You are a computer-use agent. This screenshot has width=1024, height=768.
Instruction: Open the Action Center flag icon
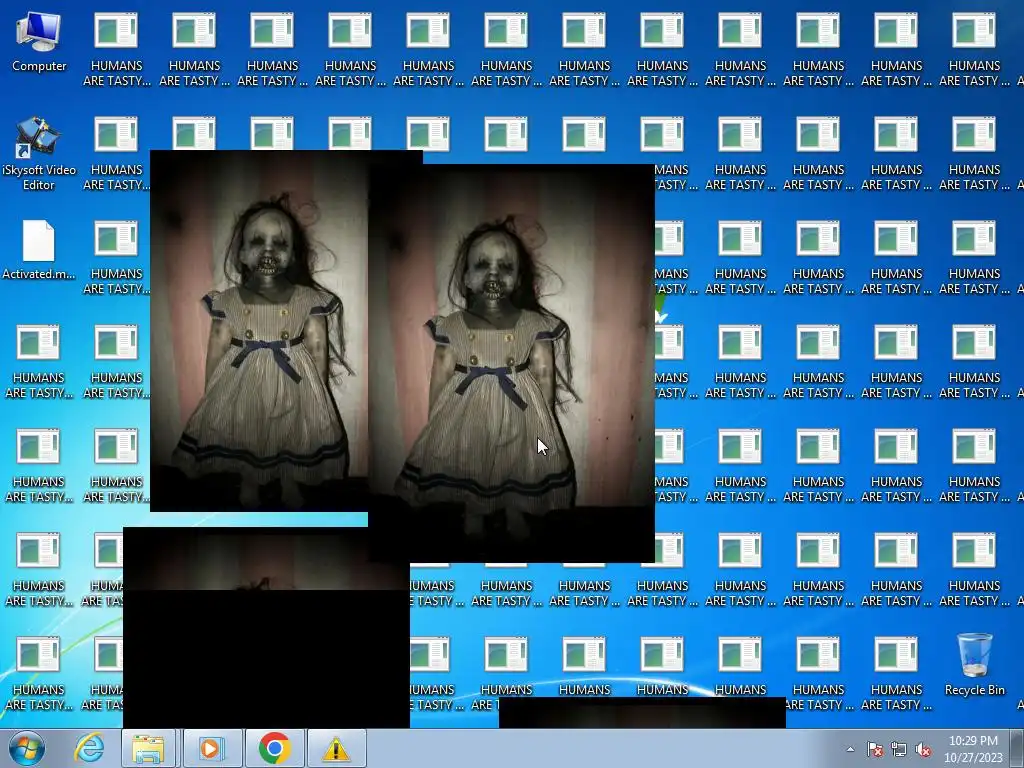pos(875,749)
